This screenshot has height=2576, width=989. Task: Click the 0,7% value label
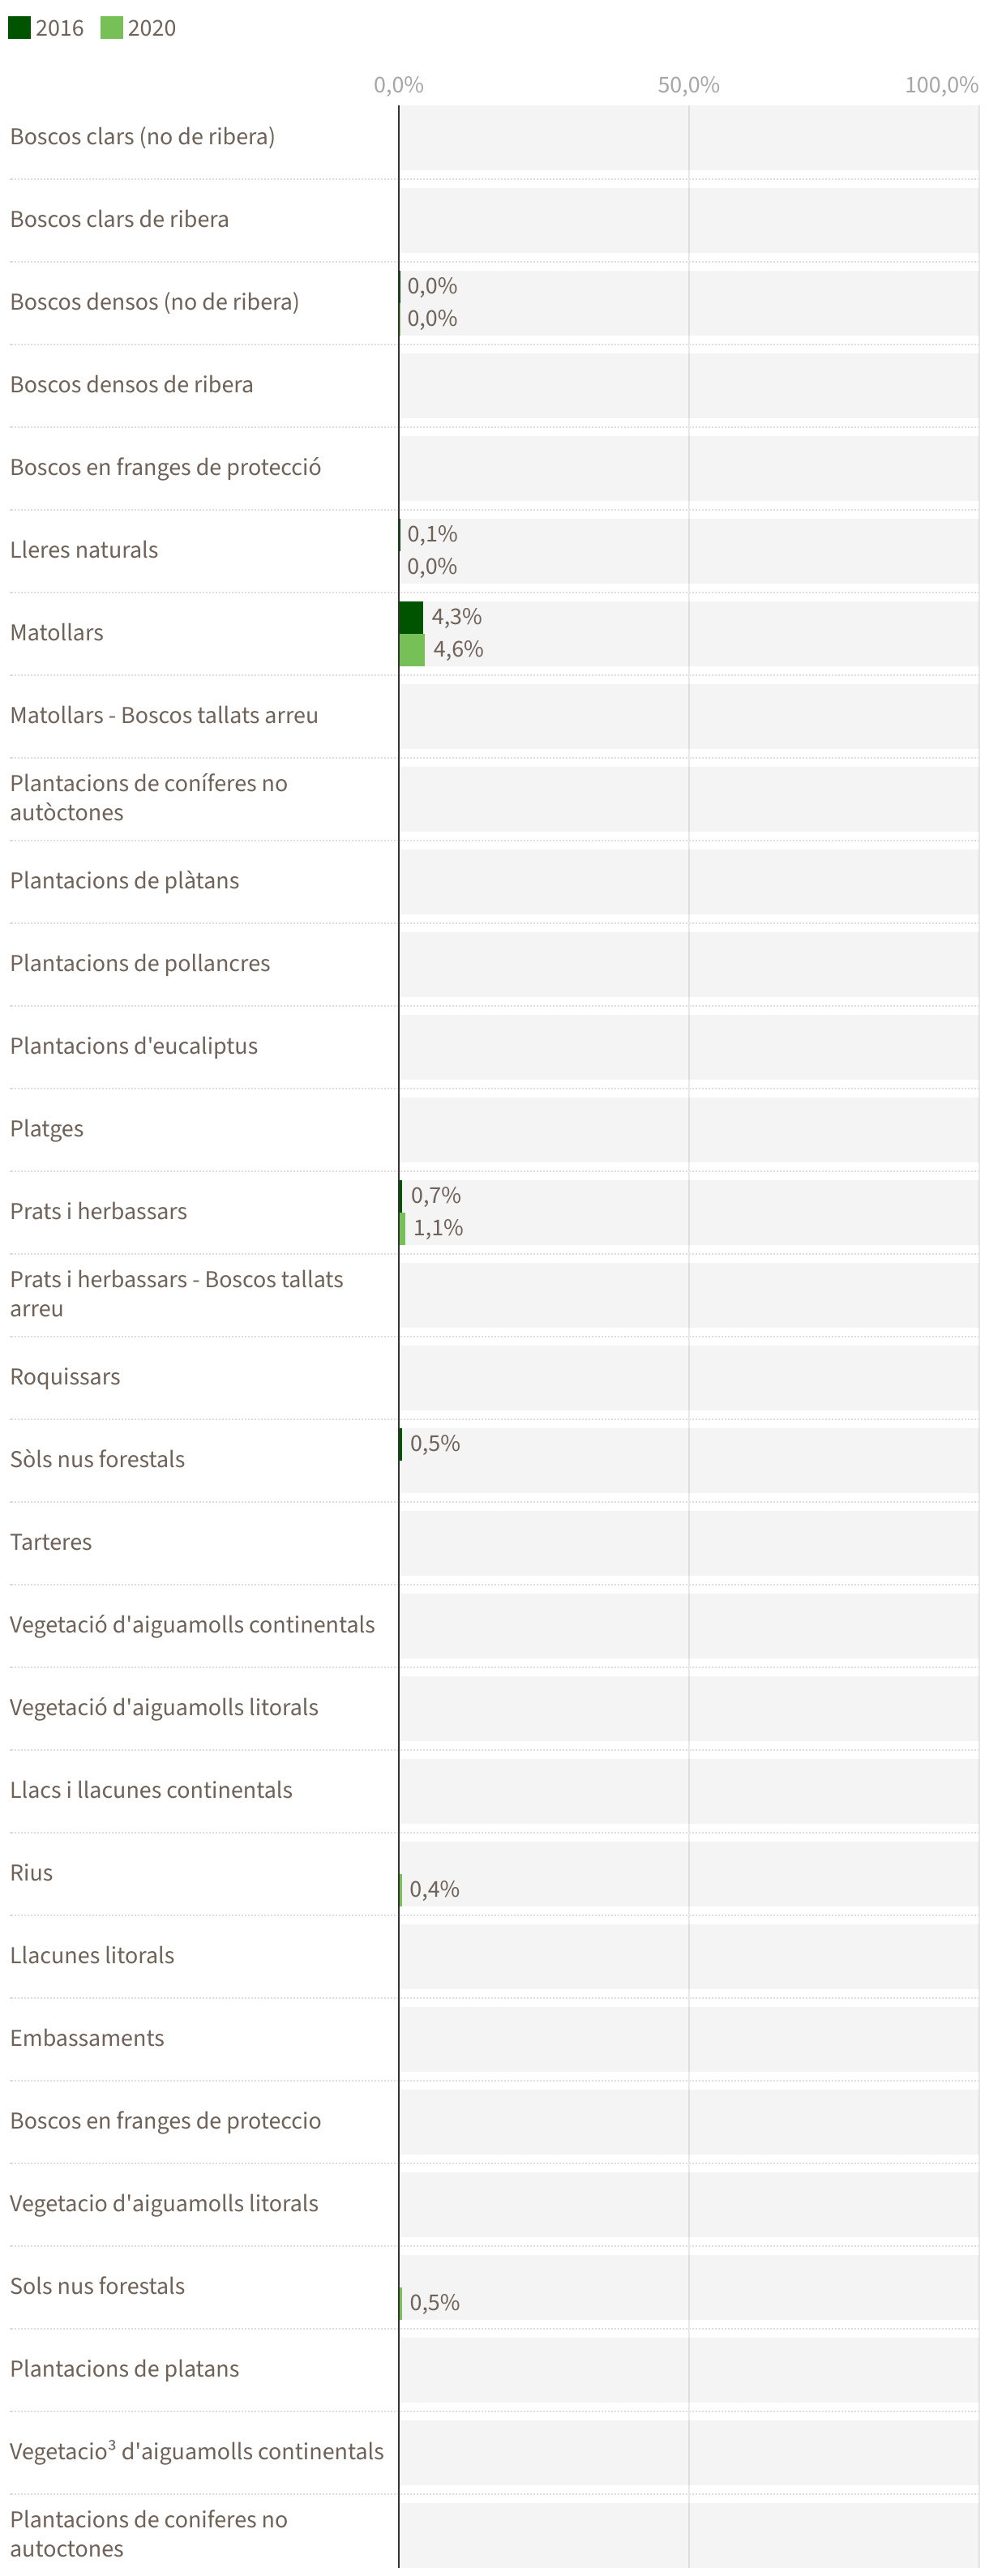tap(436, 1195)
